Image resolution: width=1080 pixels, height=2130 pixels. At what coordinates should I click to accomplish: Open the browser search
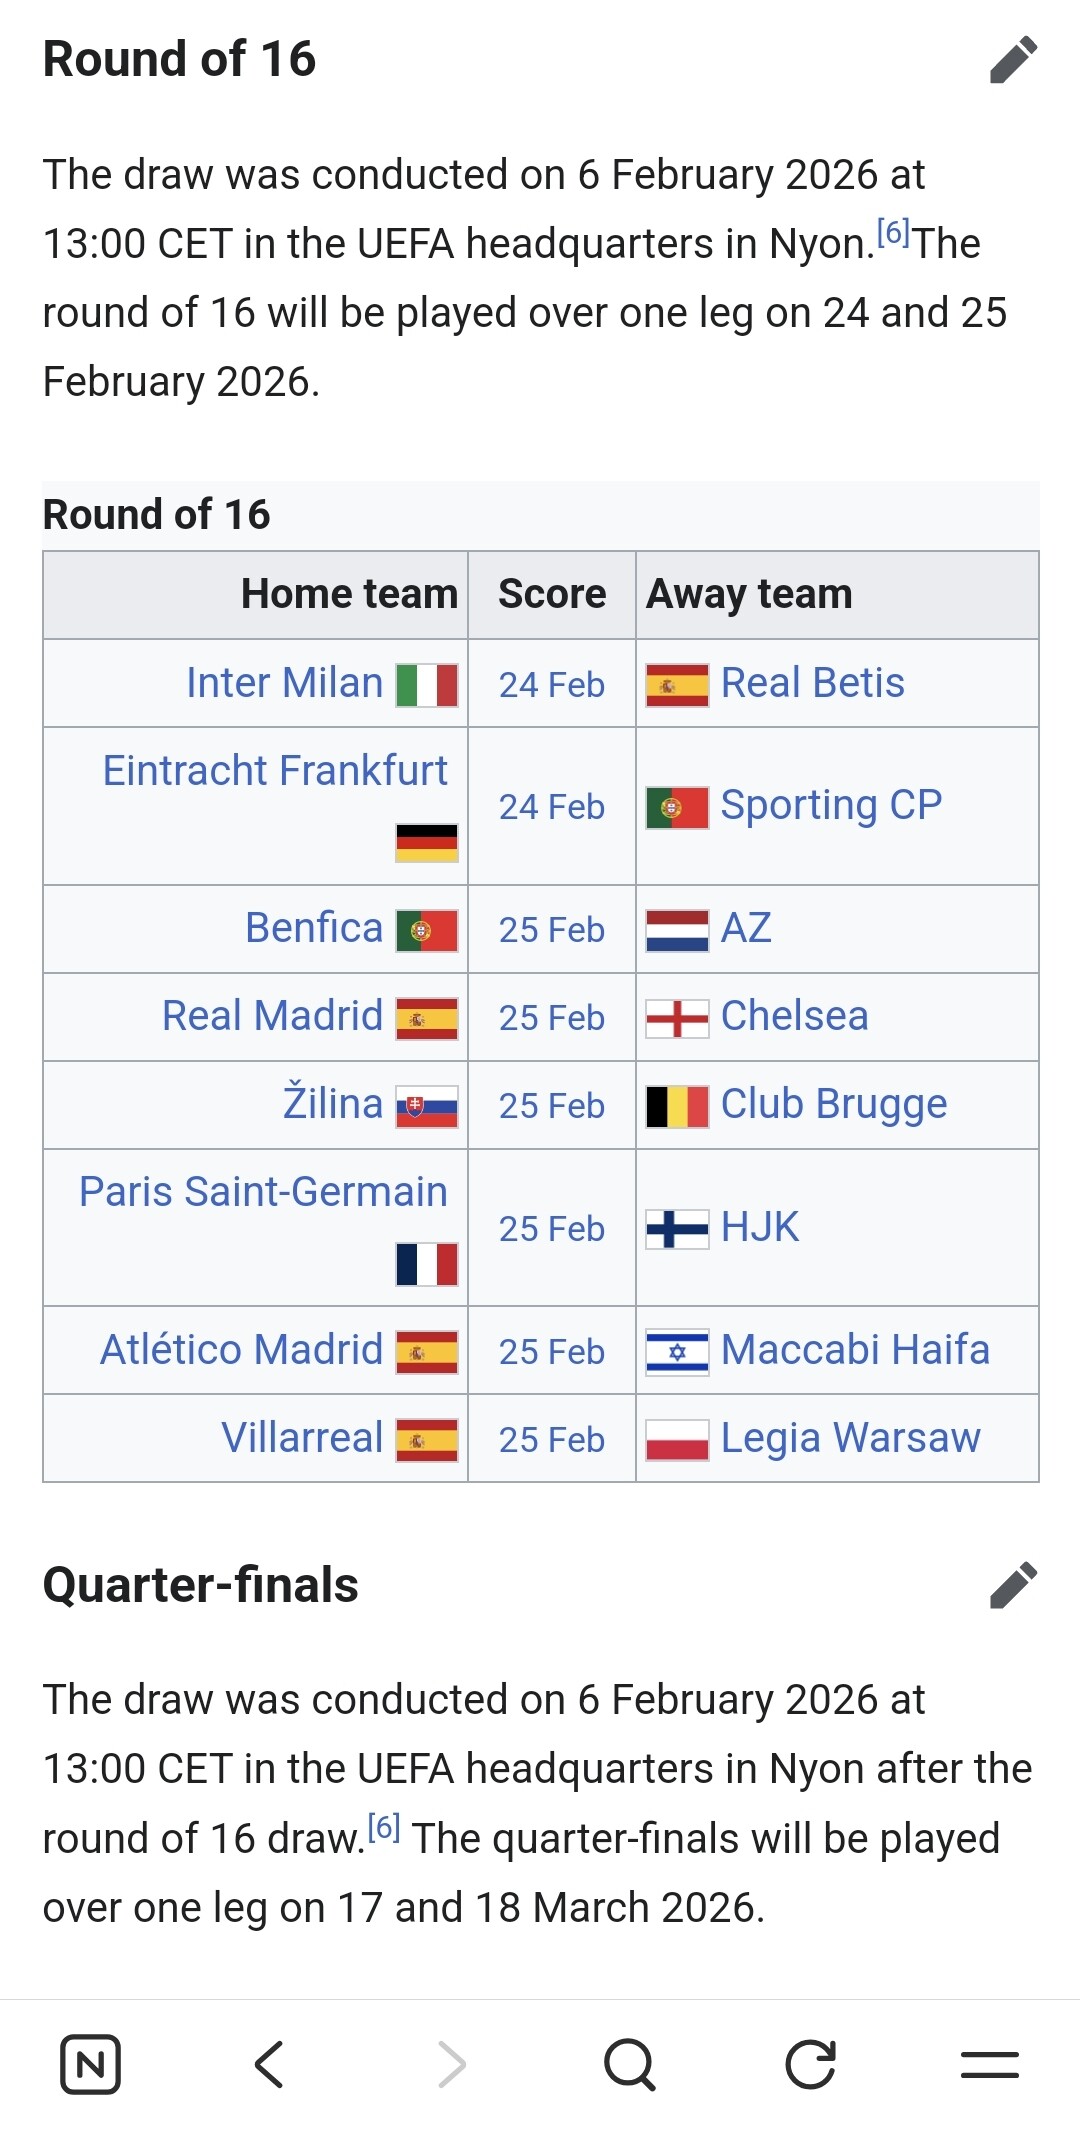point(630,2064)
